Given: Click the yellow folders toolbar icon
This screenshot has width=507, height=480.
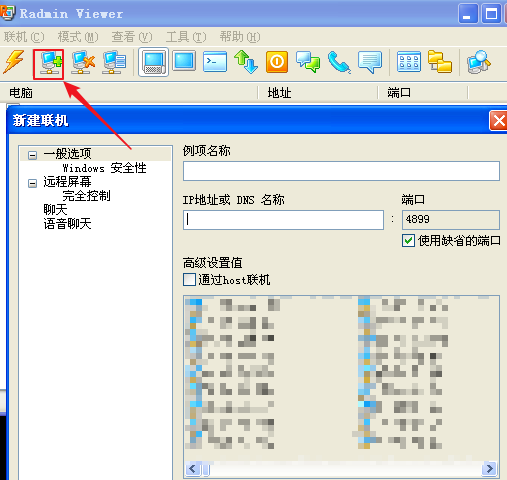Looking at the screenshot, I should tap(440, 62).
